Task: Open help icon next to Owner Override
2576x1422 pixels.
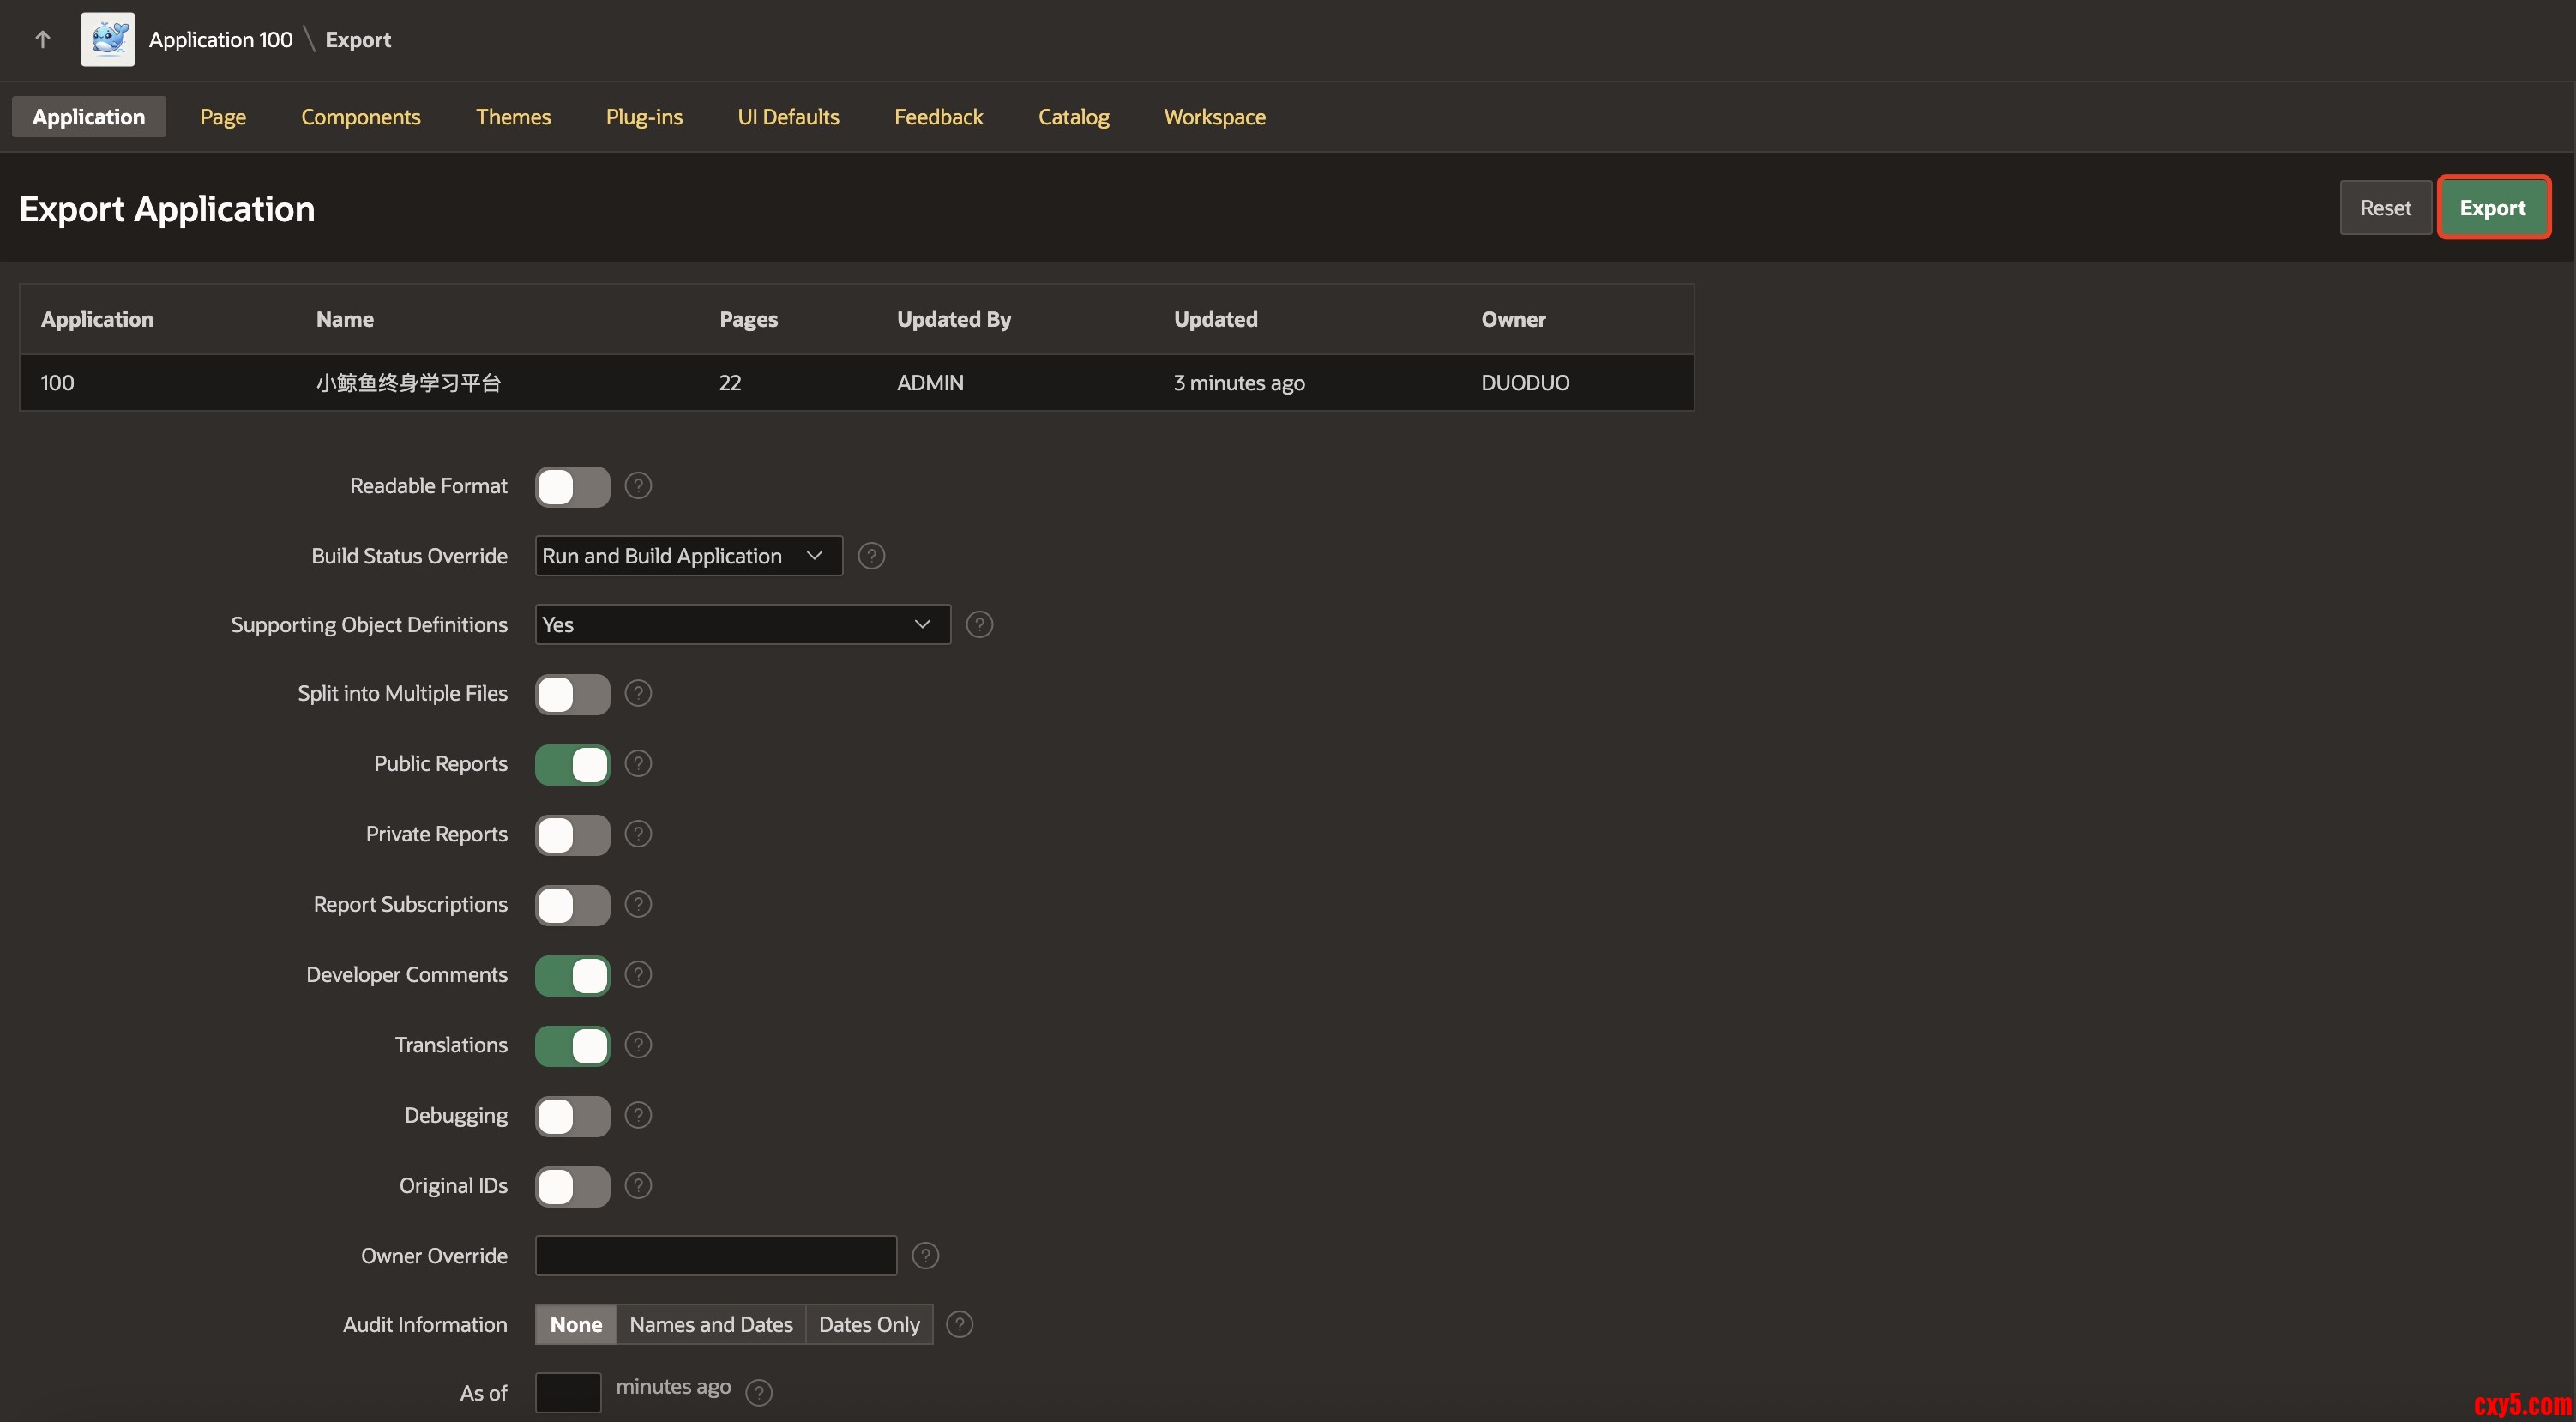Action: [x=925, y=1256]
